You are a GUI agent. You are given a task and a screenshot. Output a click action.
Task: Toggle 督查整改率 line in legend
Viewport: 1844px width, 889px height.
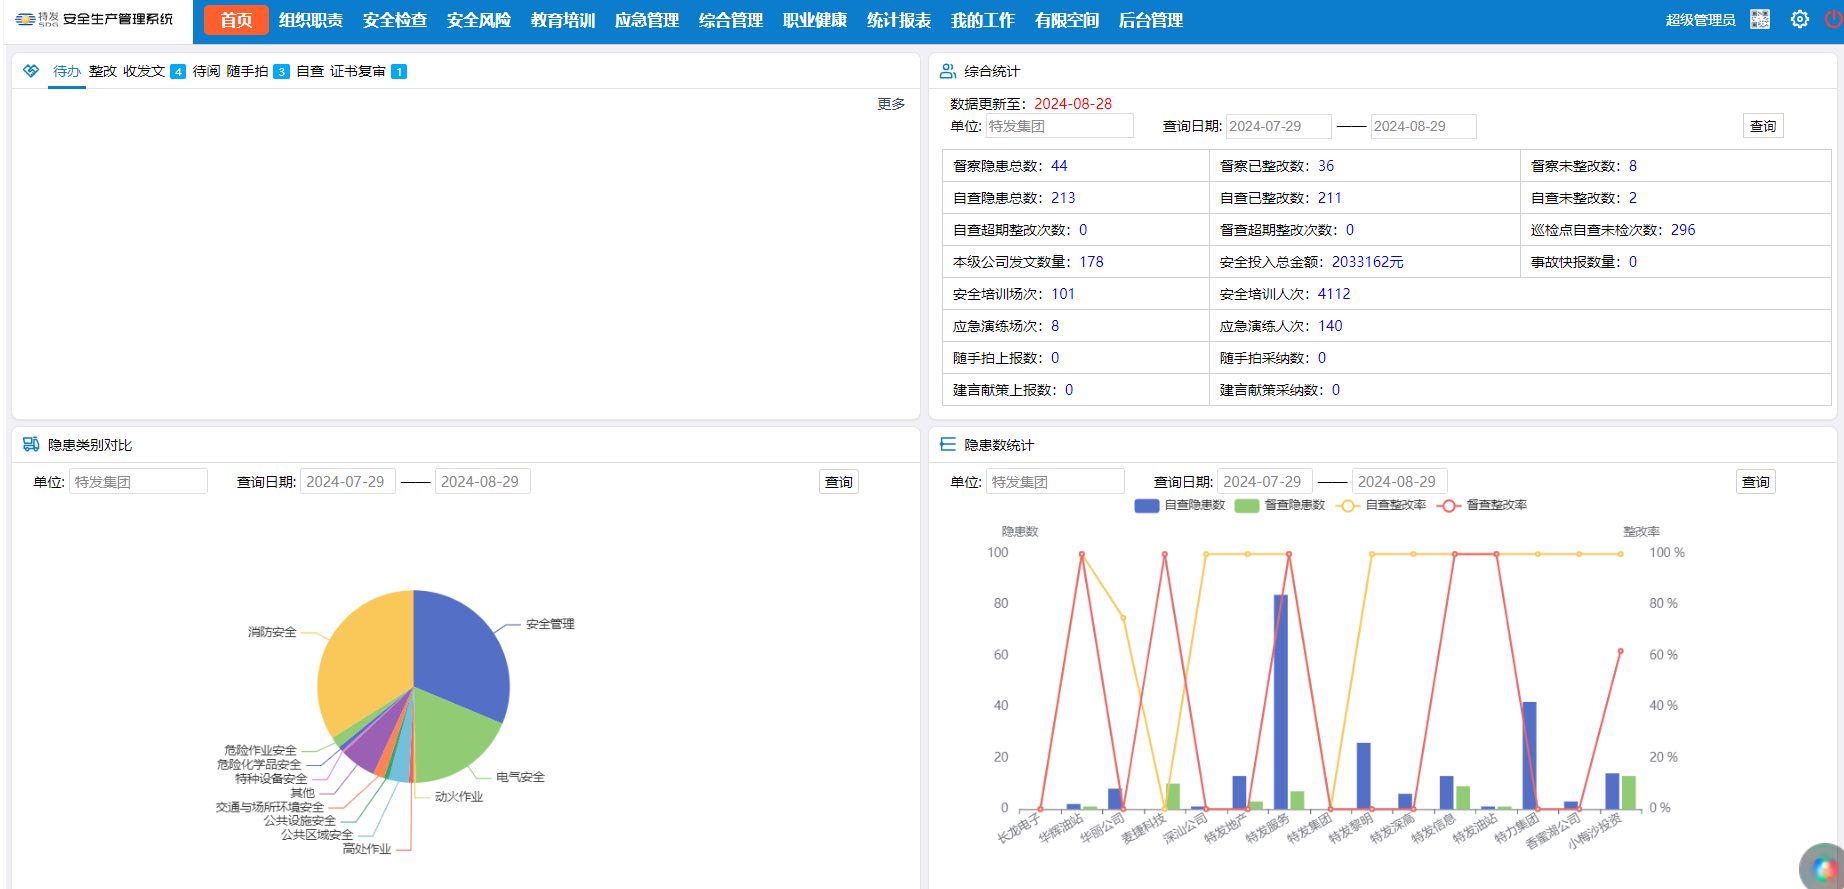tap(1482, 505)
